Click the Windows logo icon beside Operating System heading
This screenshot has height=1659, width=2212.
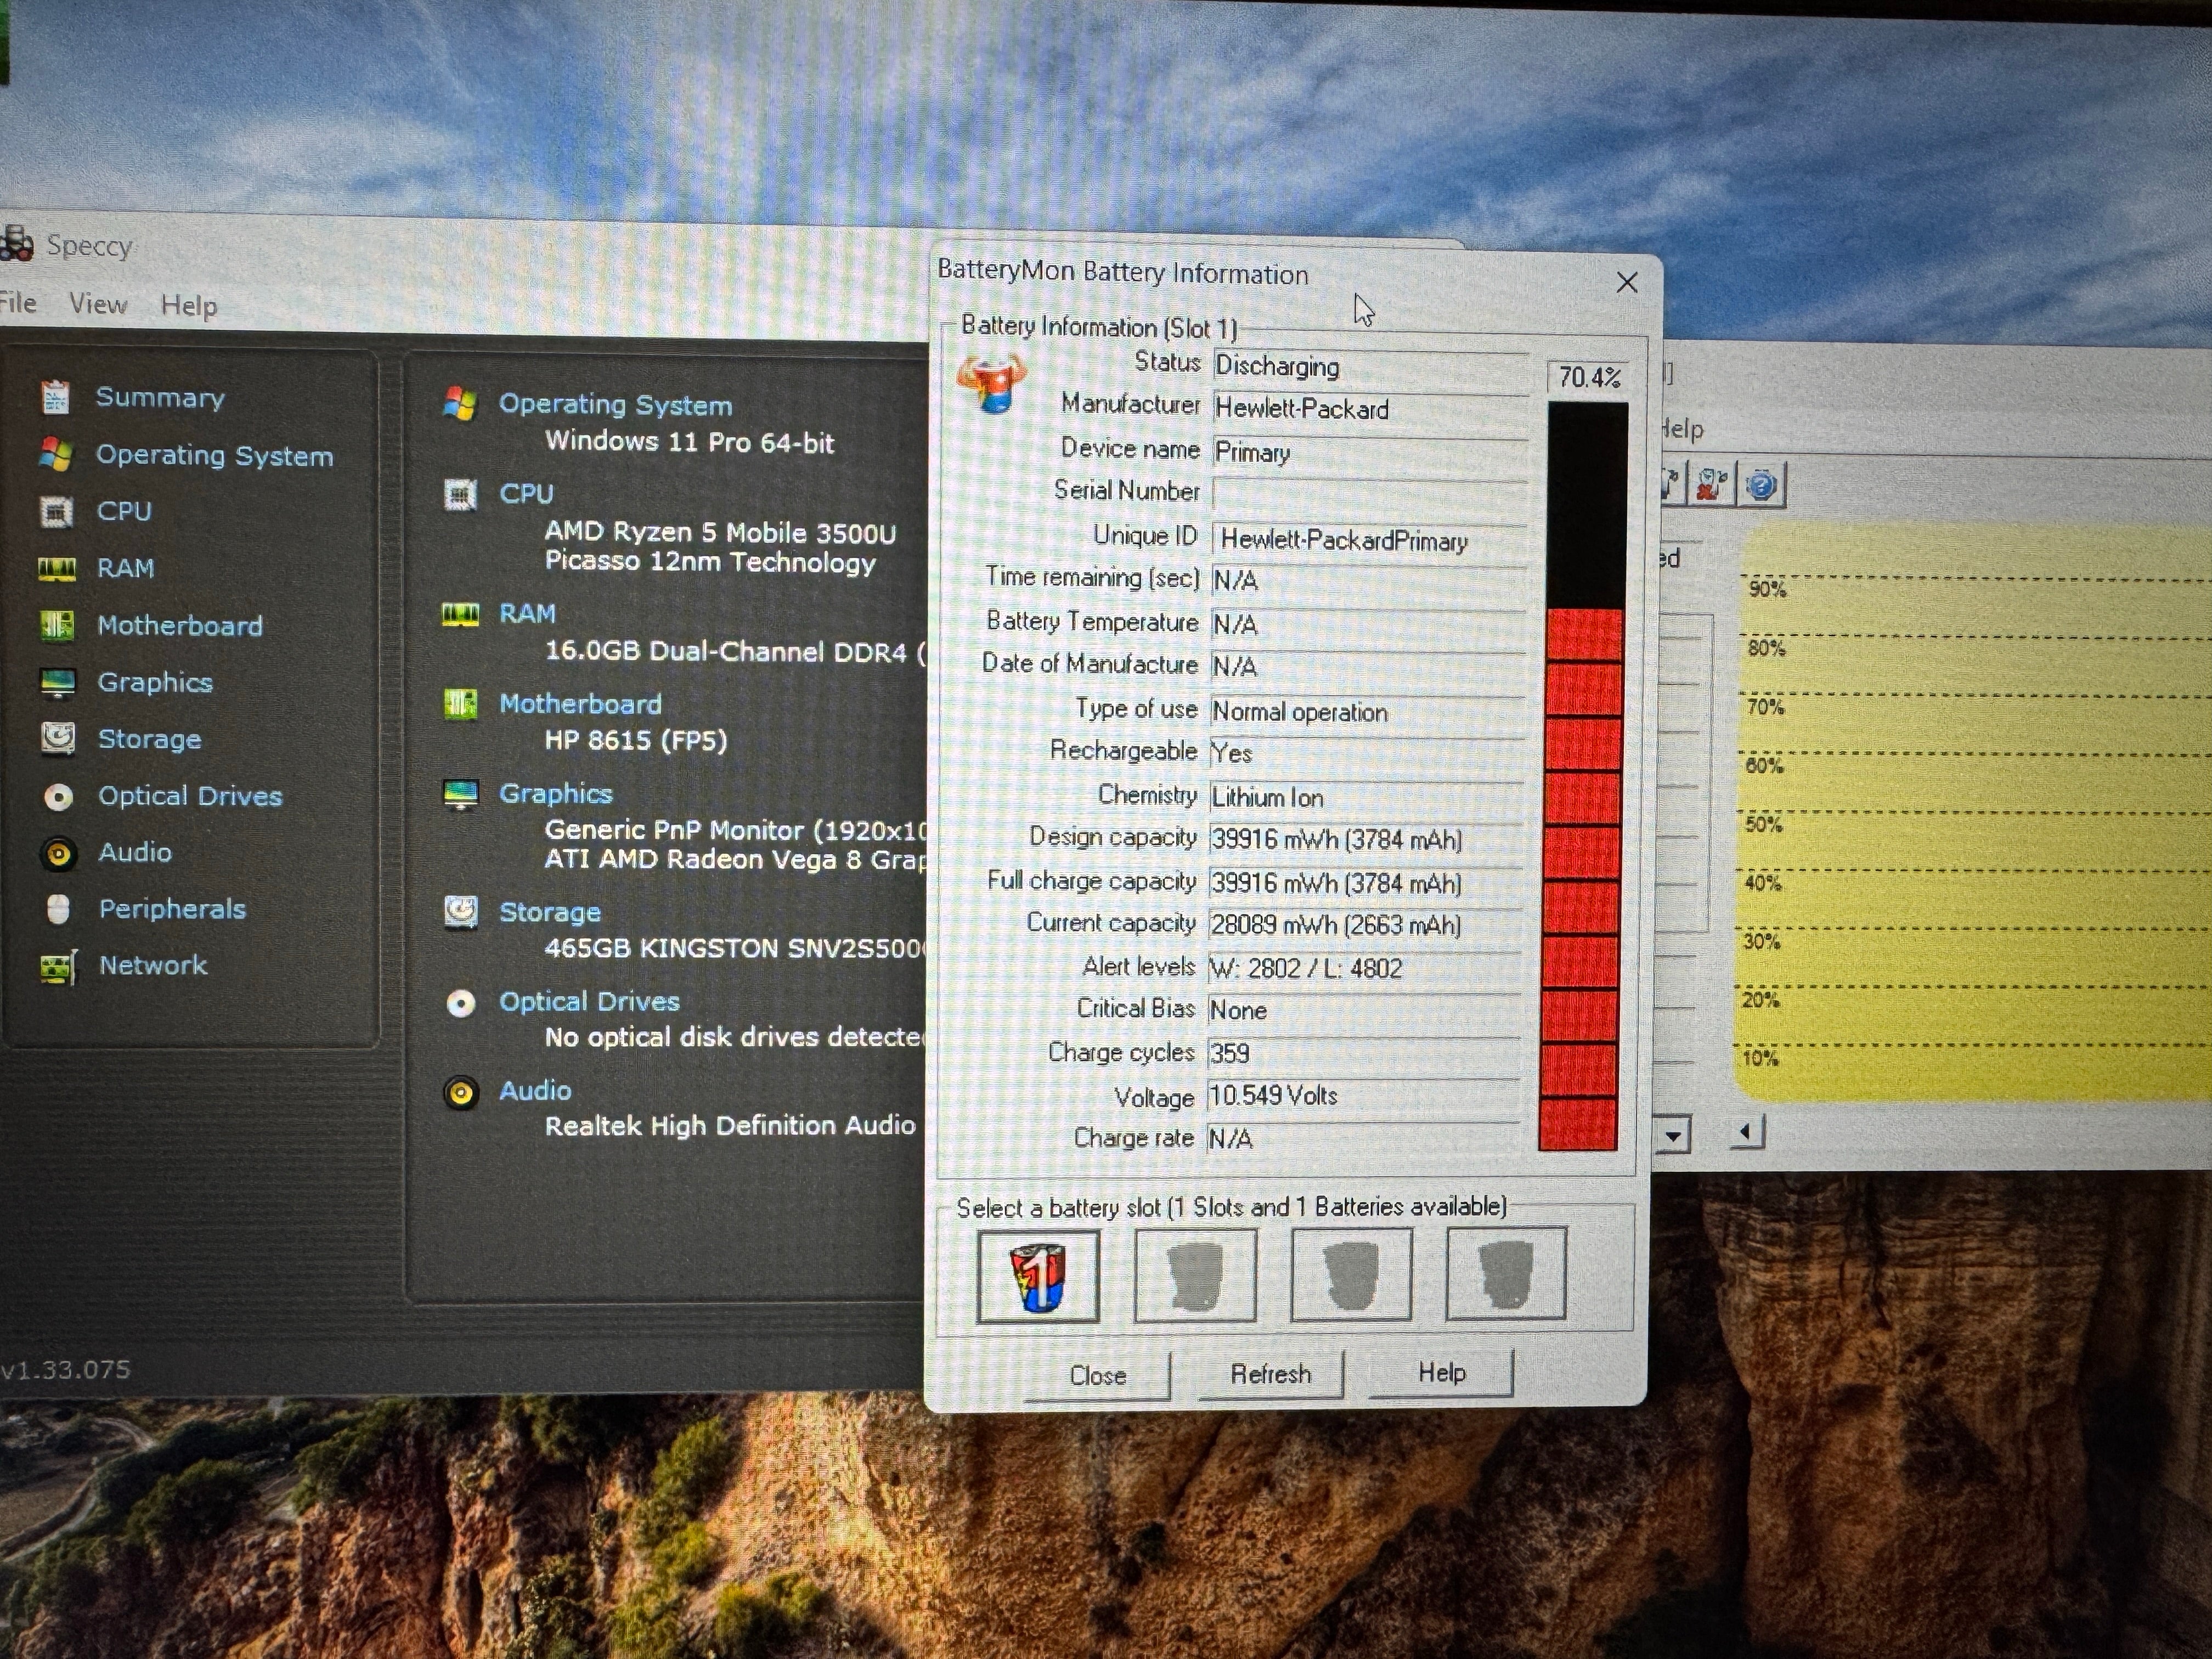[460, 403]
